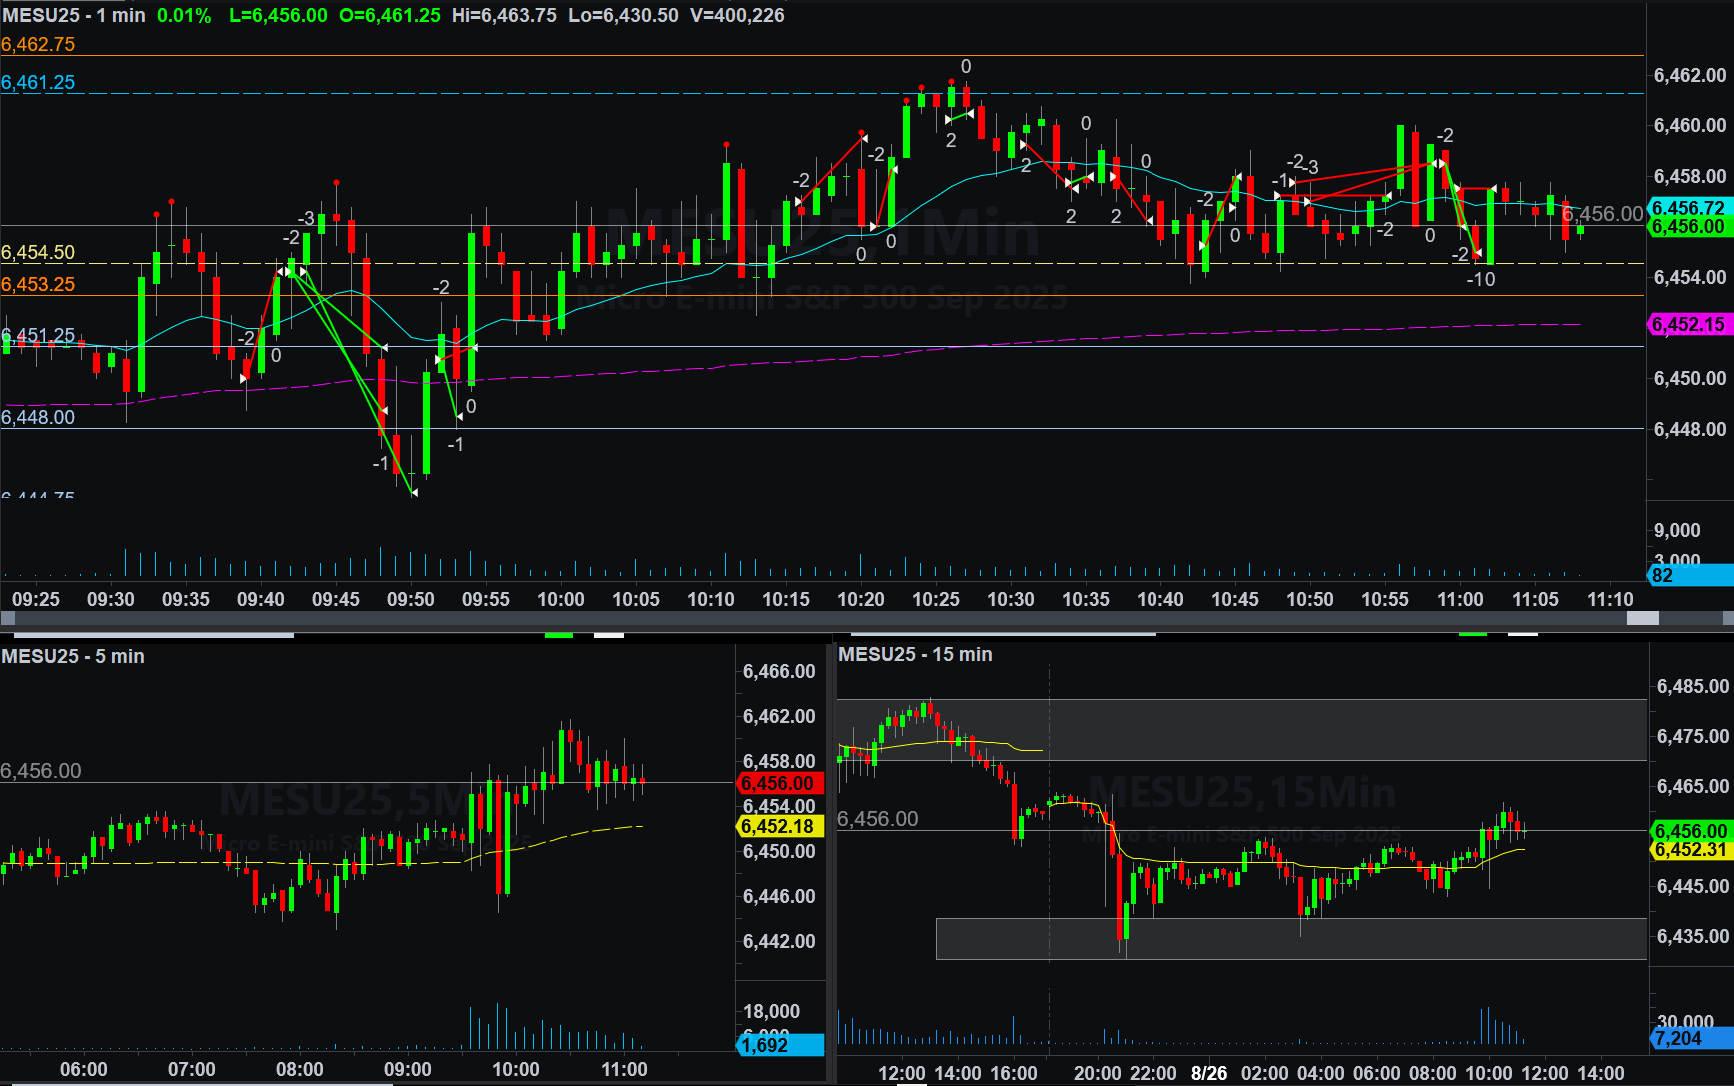
Task: Click the upper gray zone on 15 min chart
Action: click(1240, 730)
